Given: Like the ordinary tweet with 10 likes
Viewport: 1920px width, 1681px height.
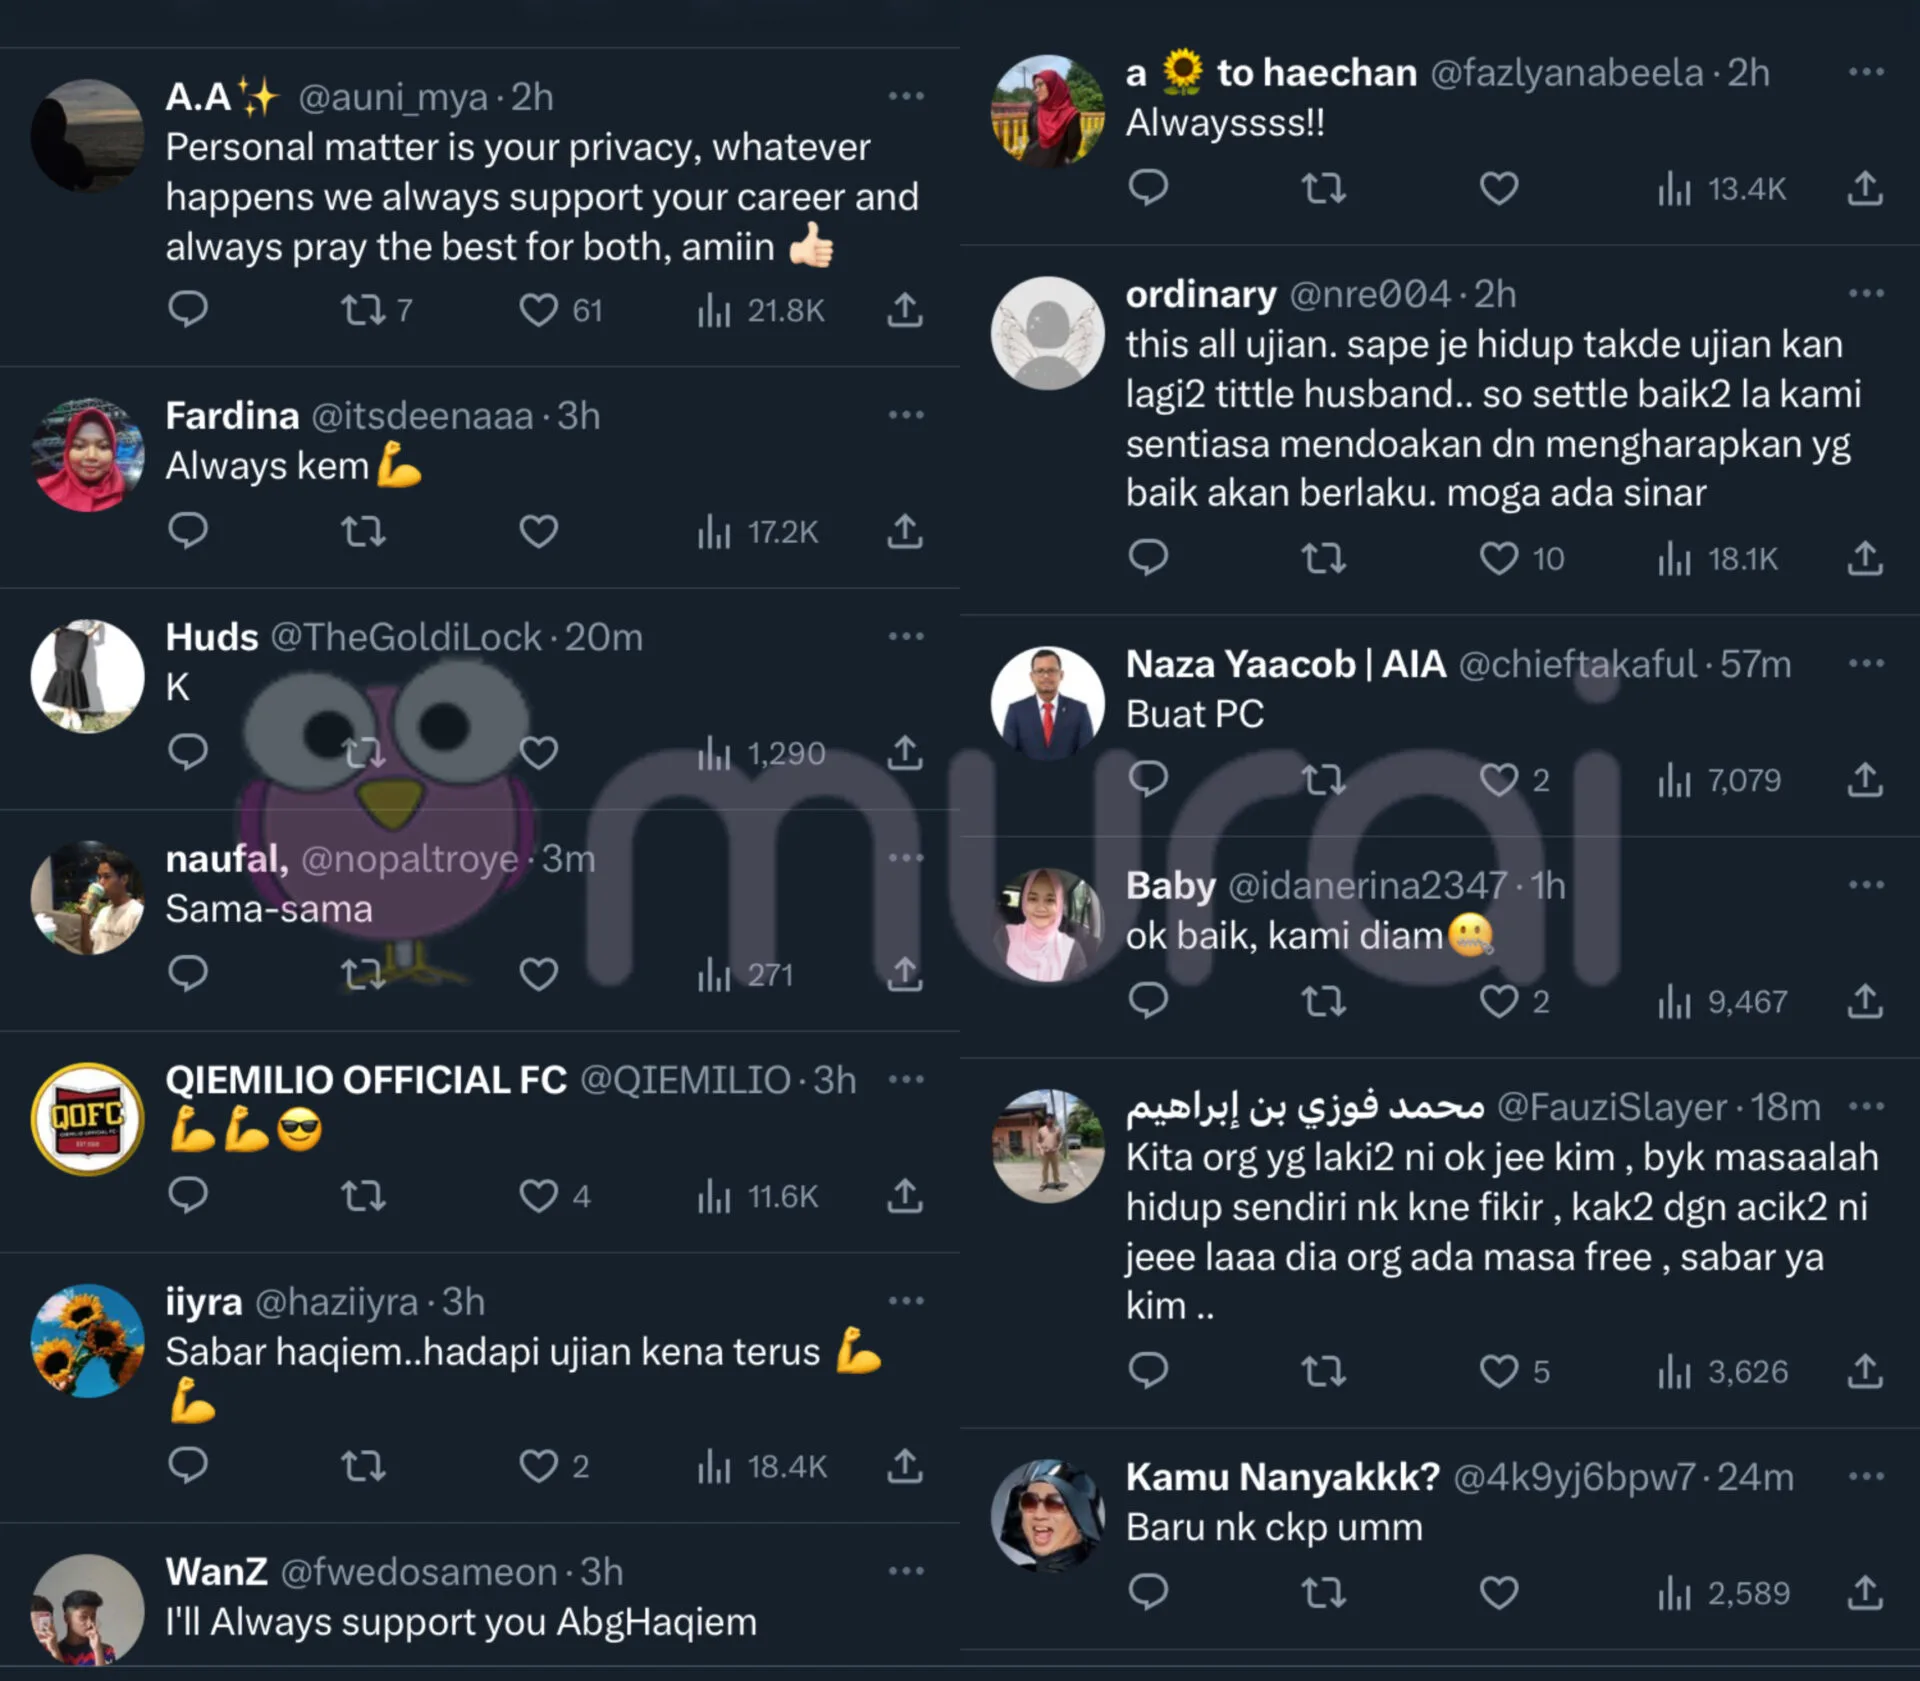Looking at the screenshot, I should (1499, 558).
